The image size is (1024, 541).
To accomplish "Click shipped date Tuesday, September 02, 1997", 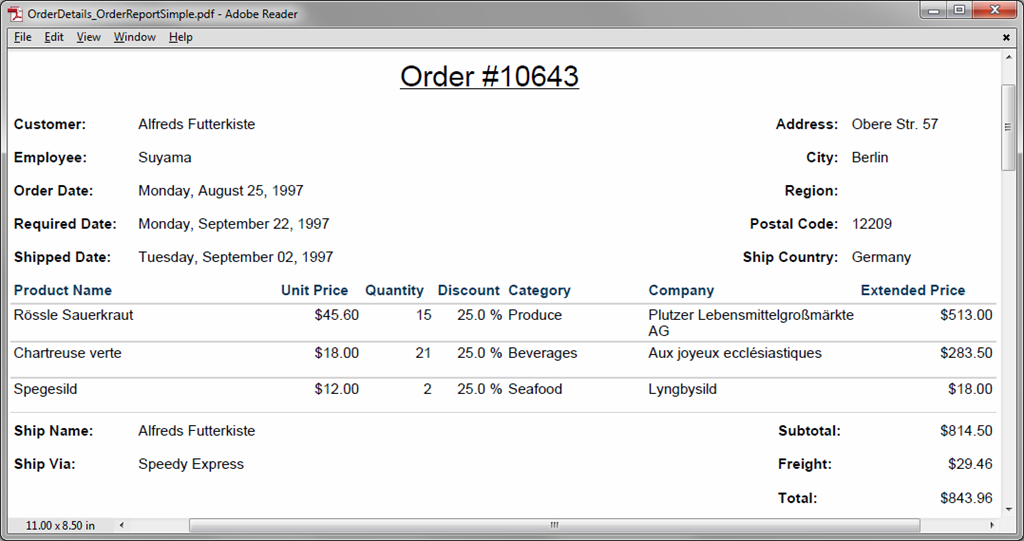I will click(x=236, y=257).
